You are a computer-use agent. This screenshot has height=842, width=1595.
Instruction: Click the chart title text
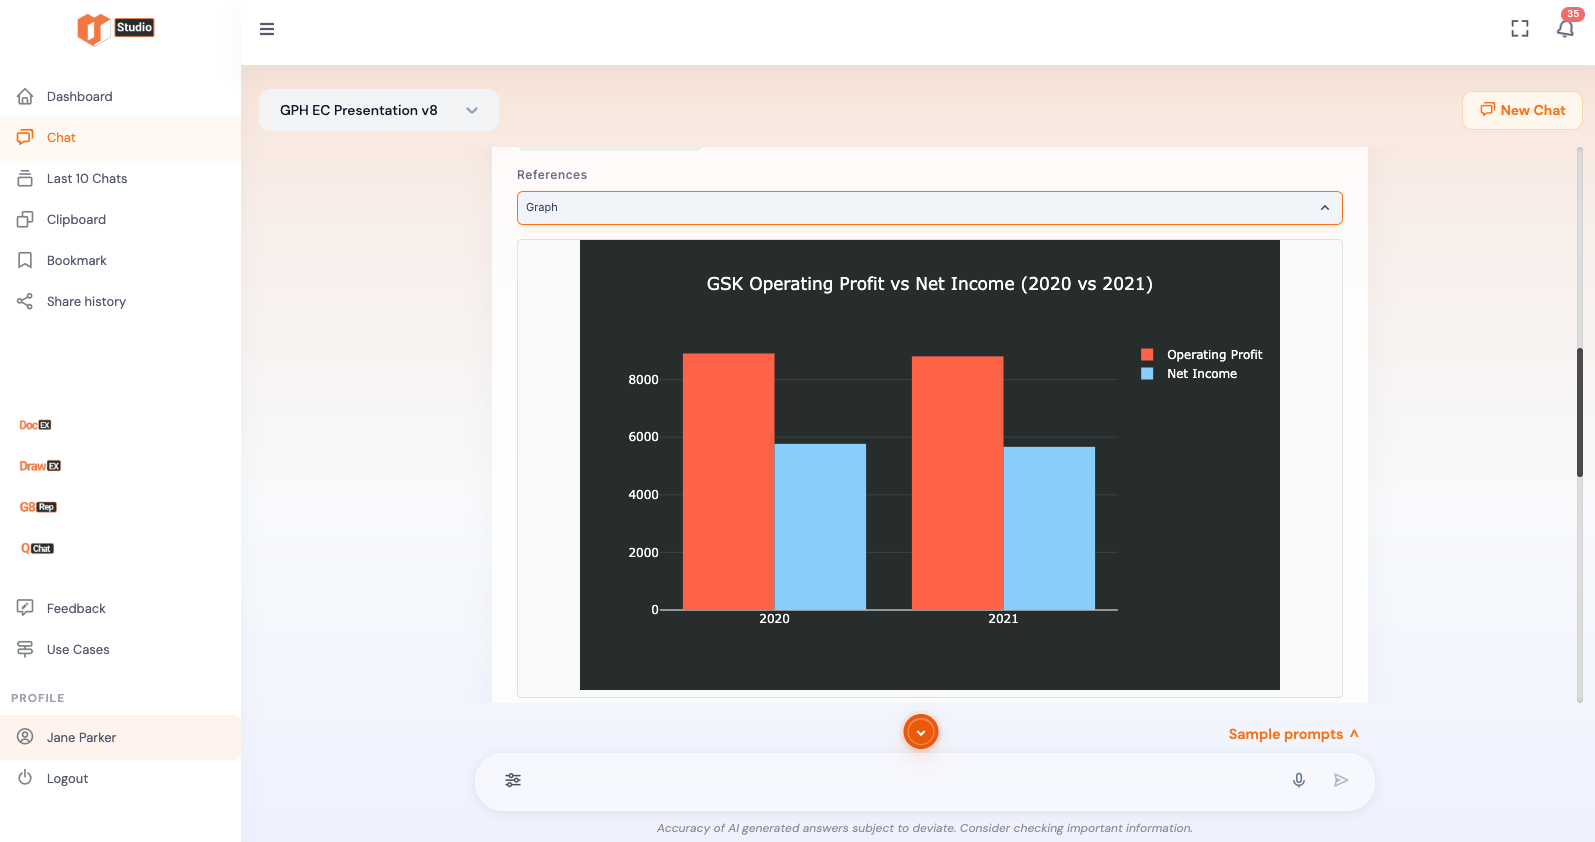(930, 284)
